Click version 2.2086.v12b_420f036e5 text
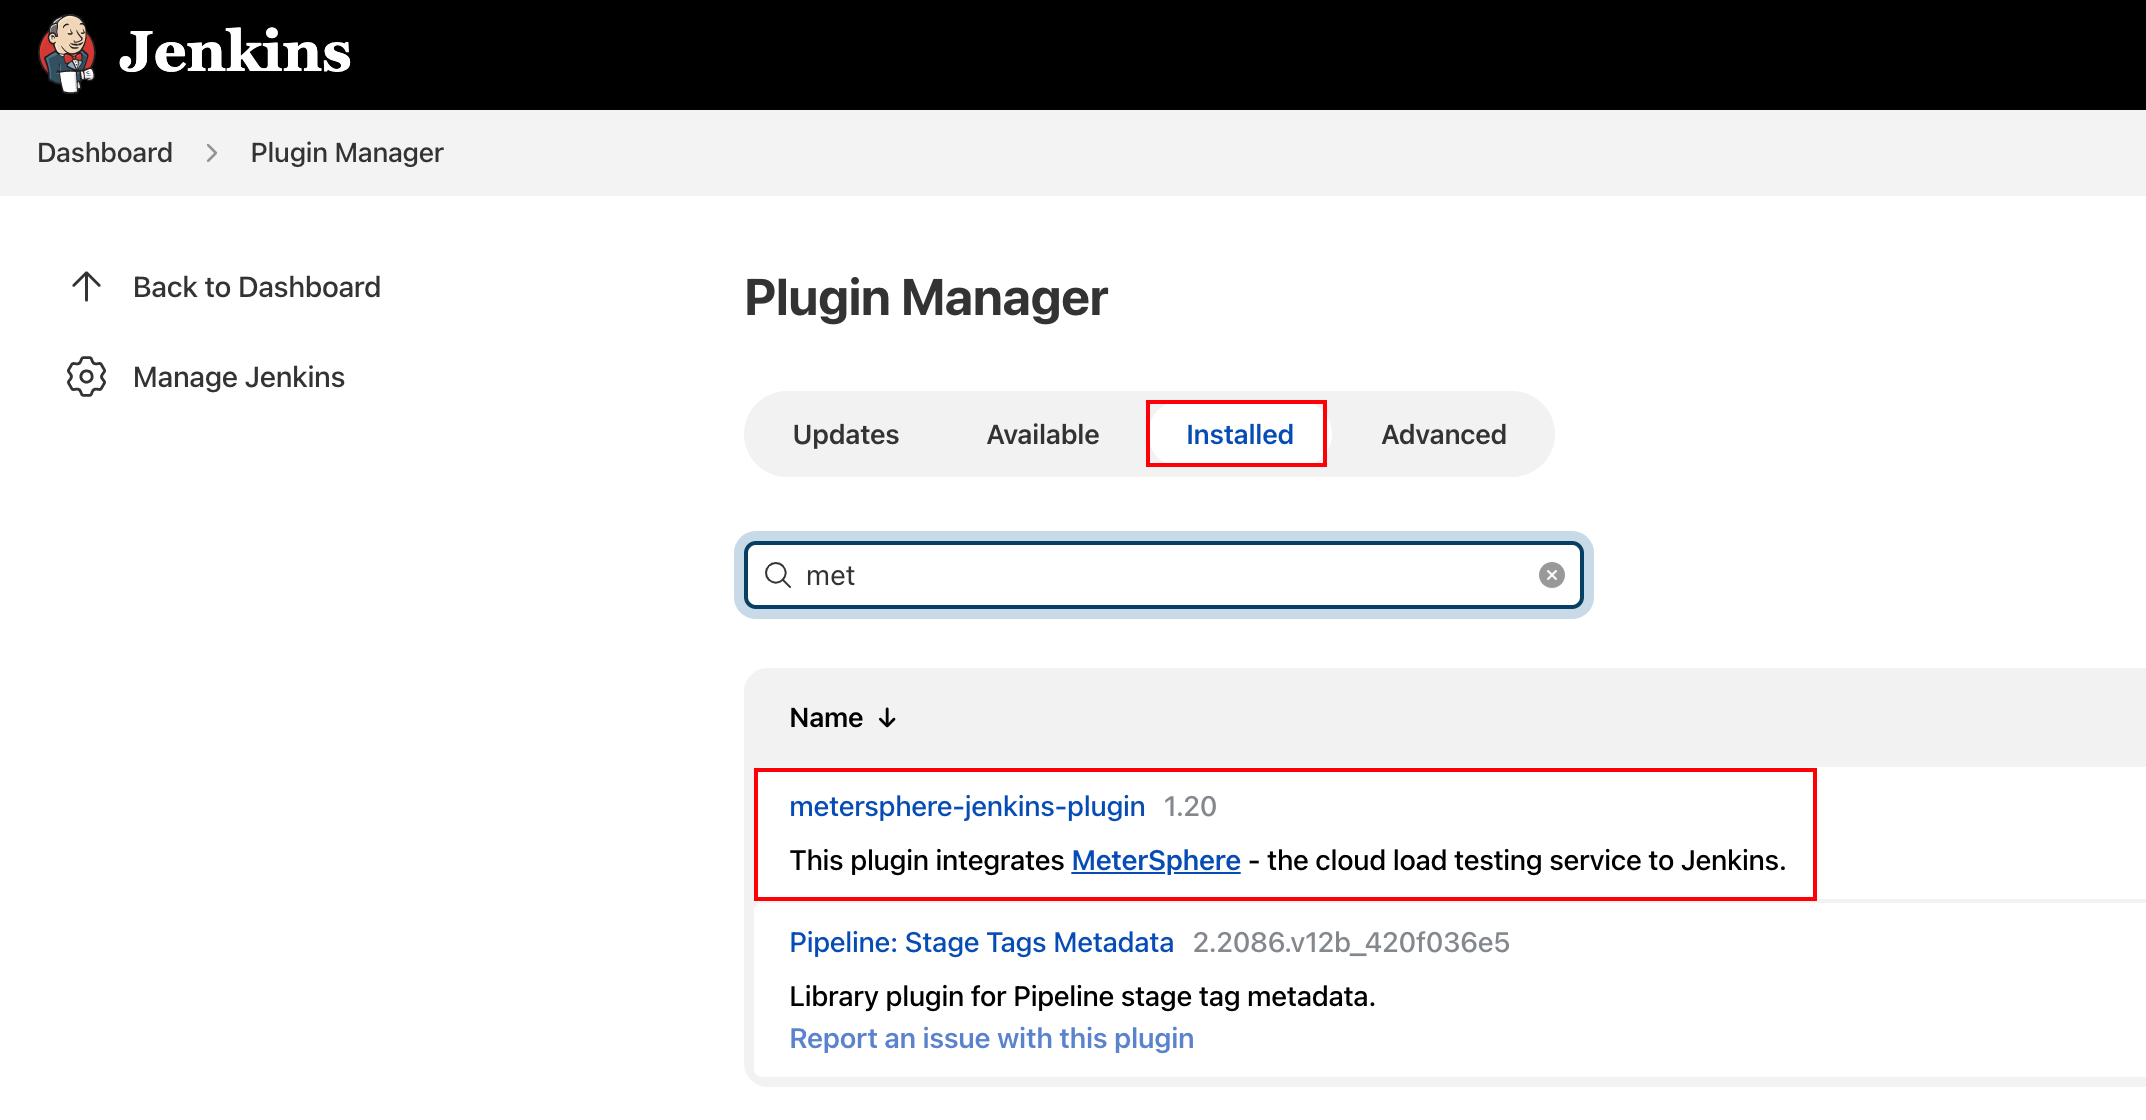This screenshot has width=2146, height=1120. tap(1351, 942)
